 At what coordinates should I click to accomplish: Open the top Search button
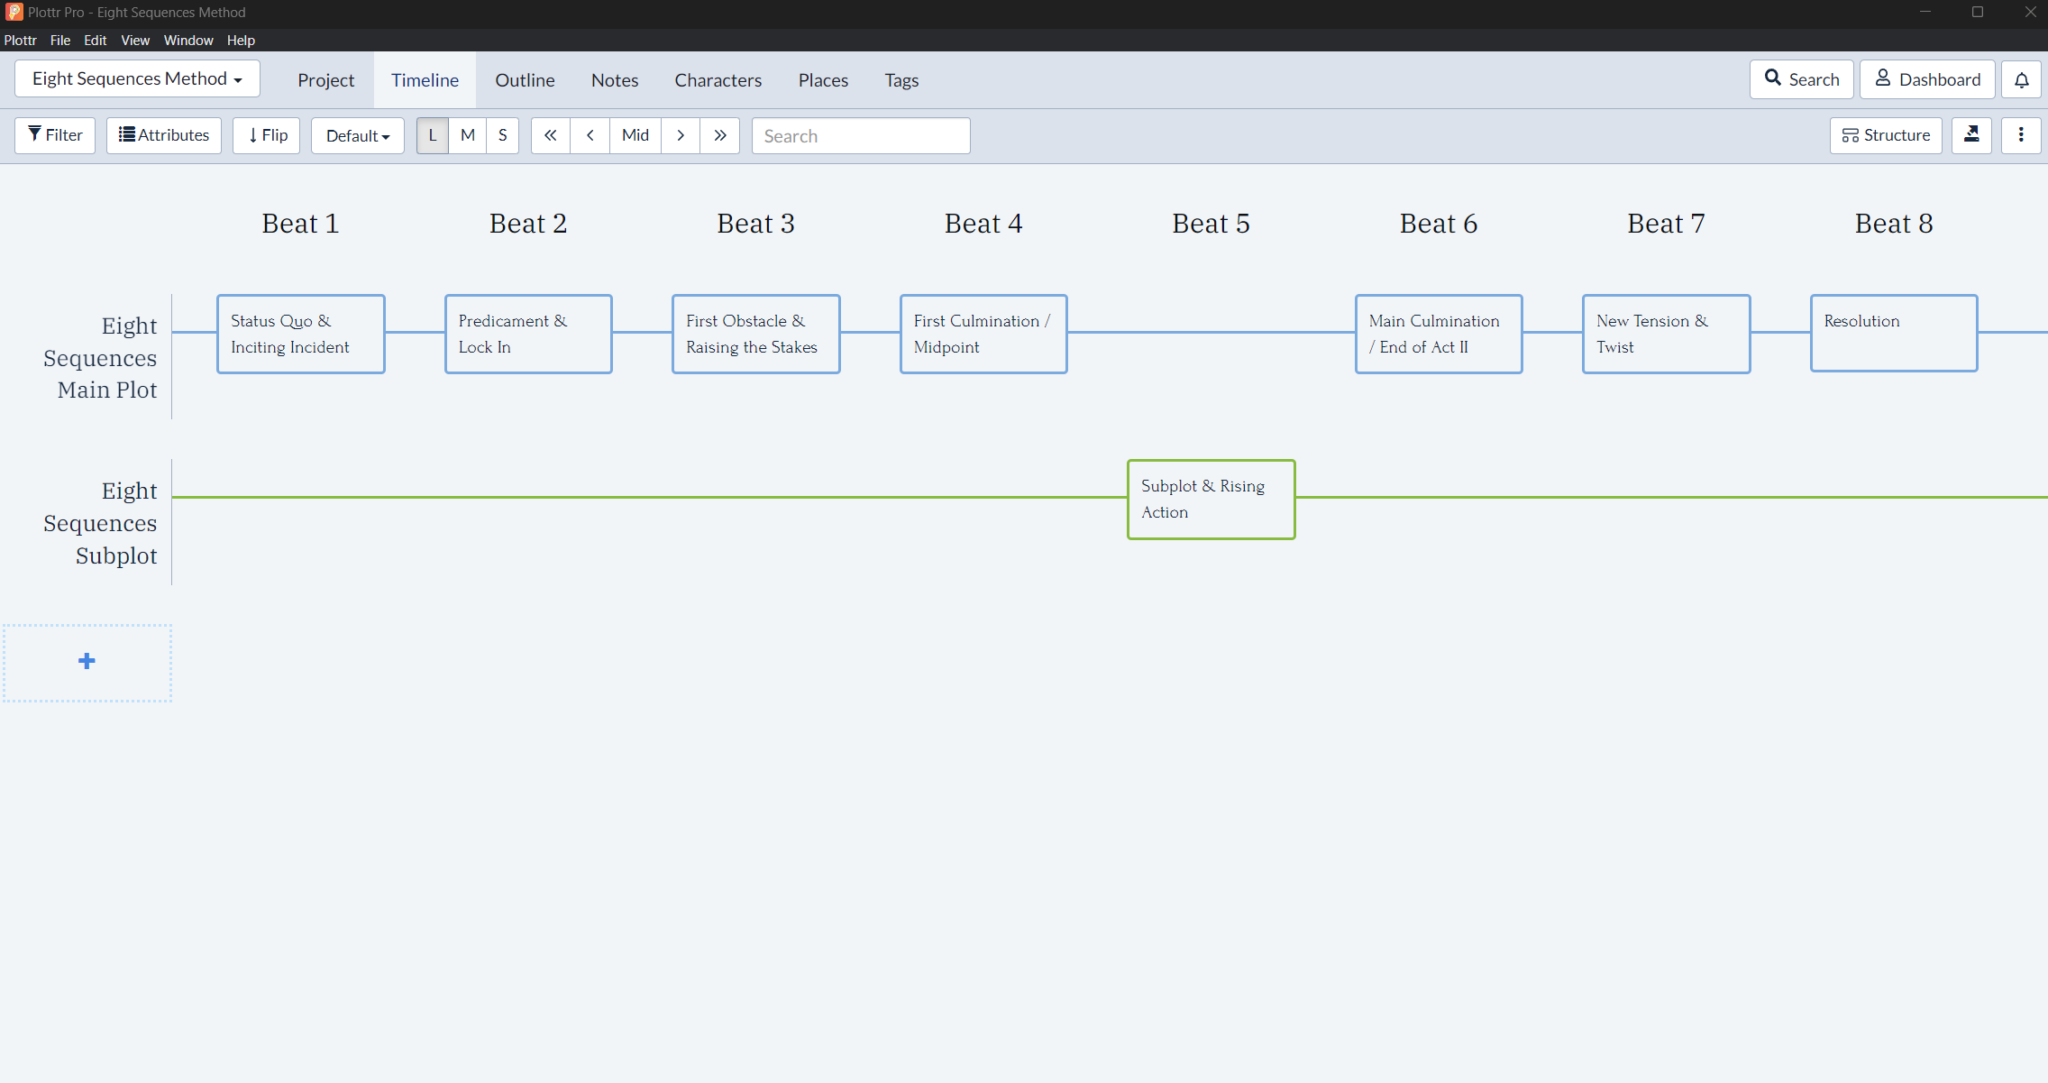click(x=1801, y=79)
